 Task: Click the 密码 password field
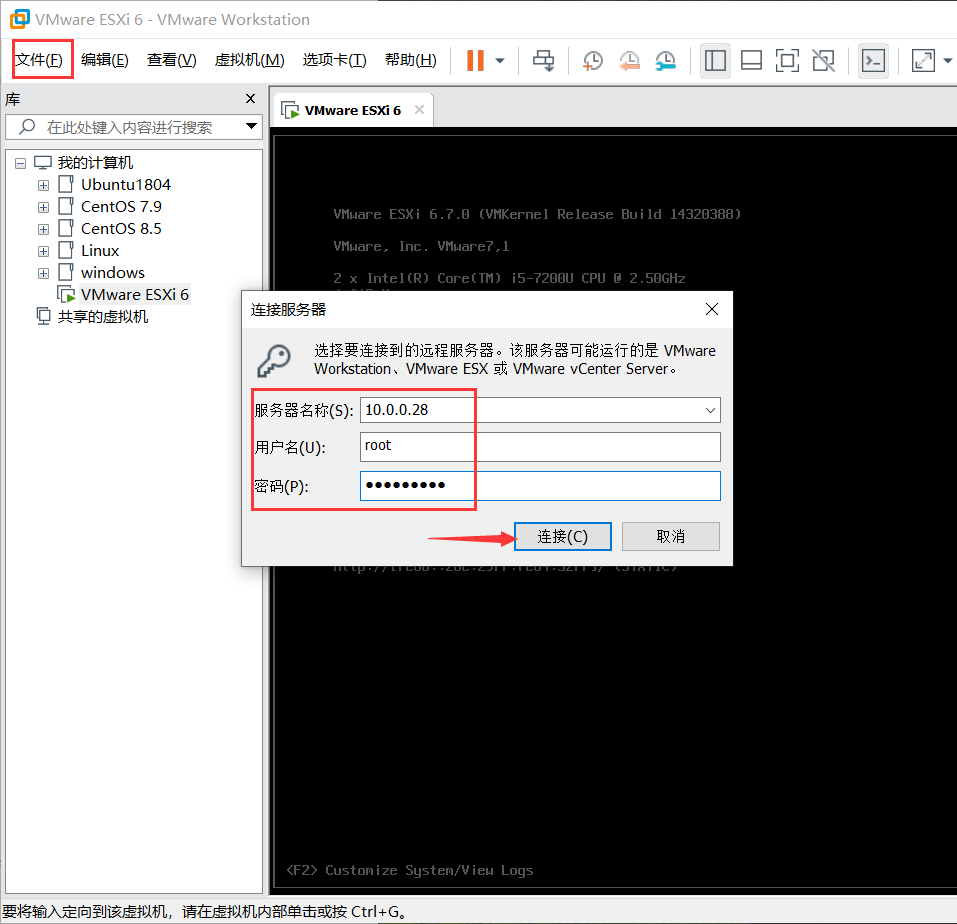540,486
